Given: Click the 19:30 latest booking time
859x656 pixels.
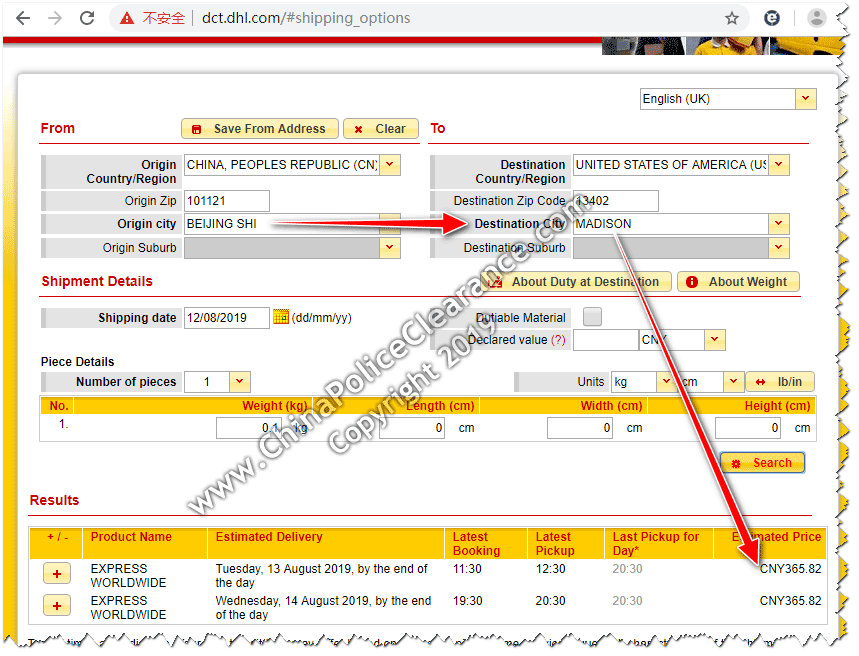Looking at the screenshot, I should tap(467, 601).
